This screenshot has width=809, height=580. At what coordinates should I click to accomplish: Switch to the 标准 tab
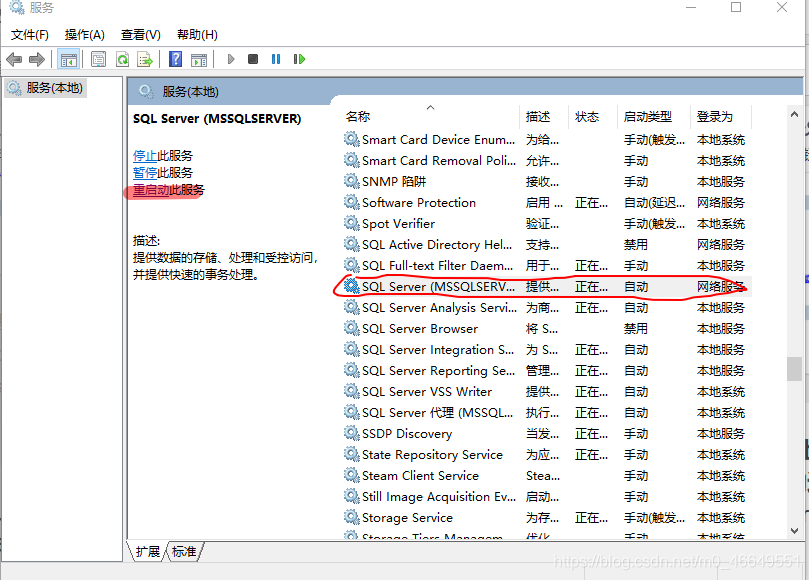(184, 552)
